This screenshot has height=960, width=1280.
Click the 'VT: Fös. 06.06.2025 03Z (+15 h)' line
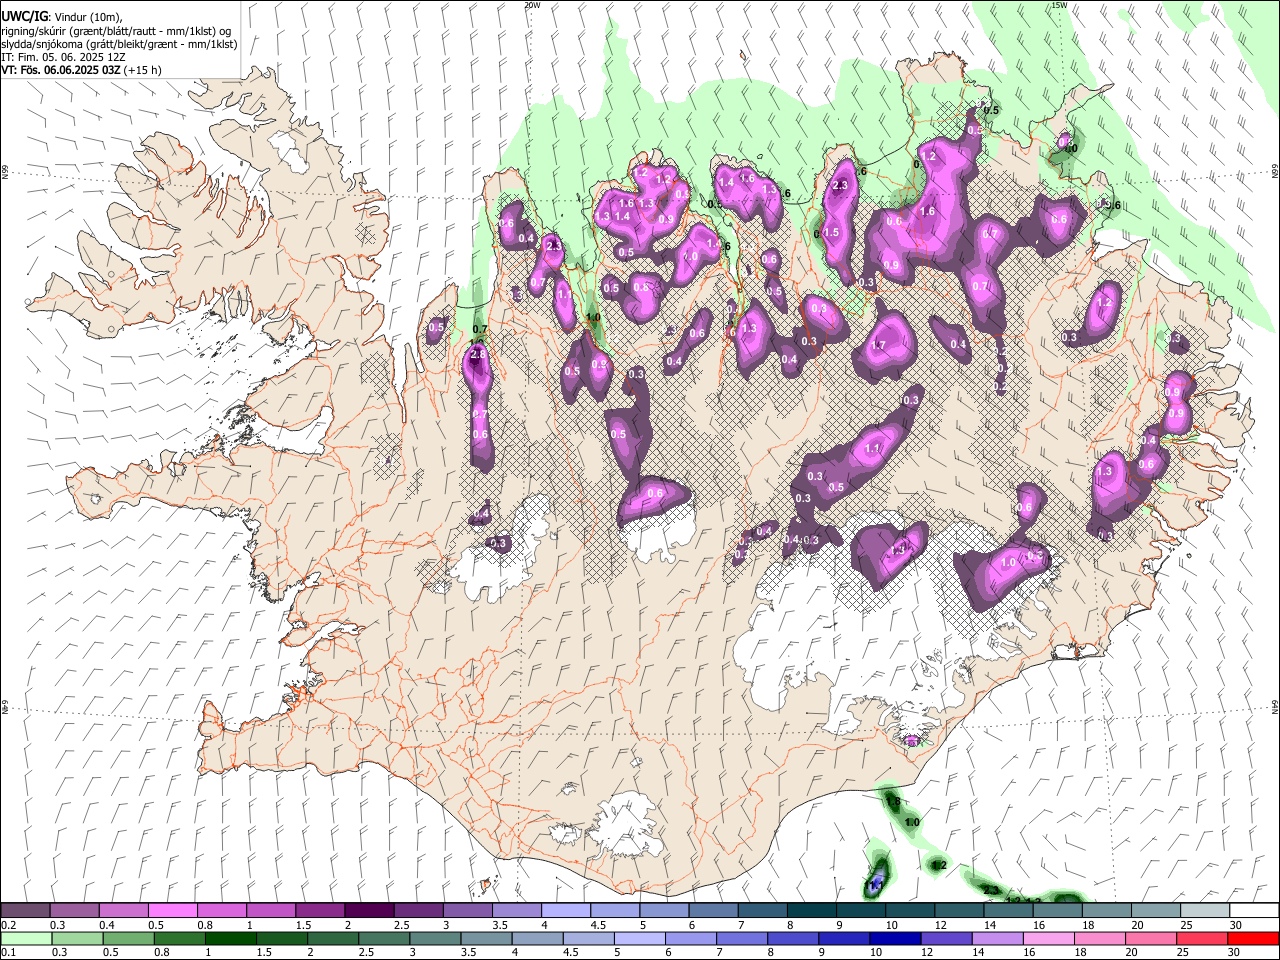tap(81, 71)
